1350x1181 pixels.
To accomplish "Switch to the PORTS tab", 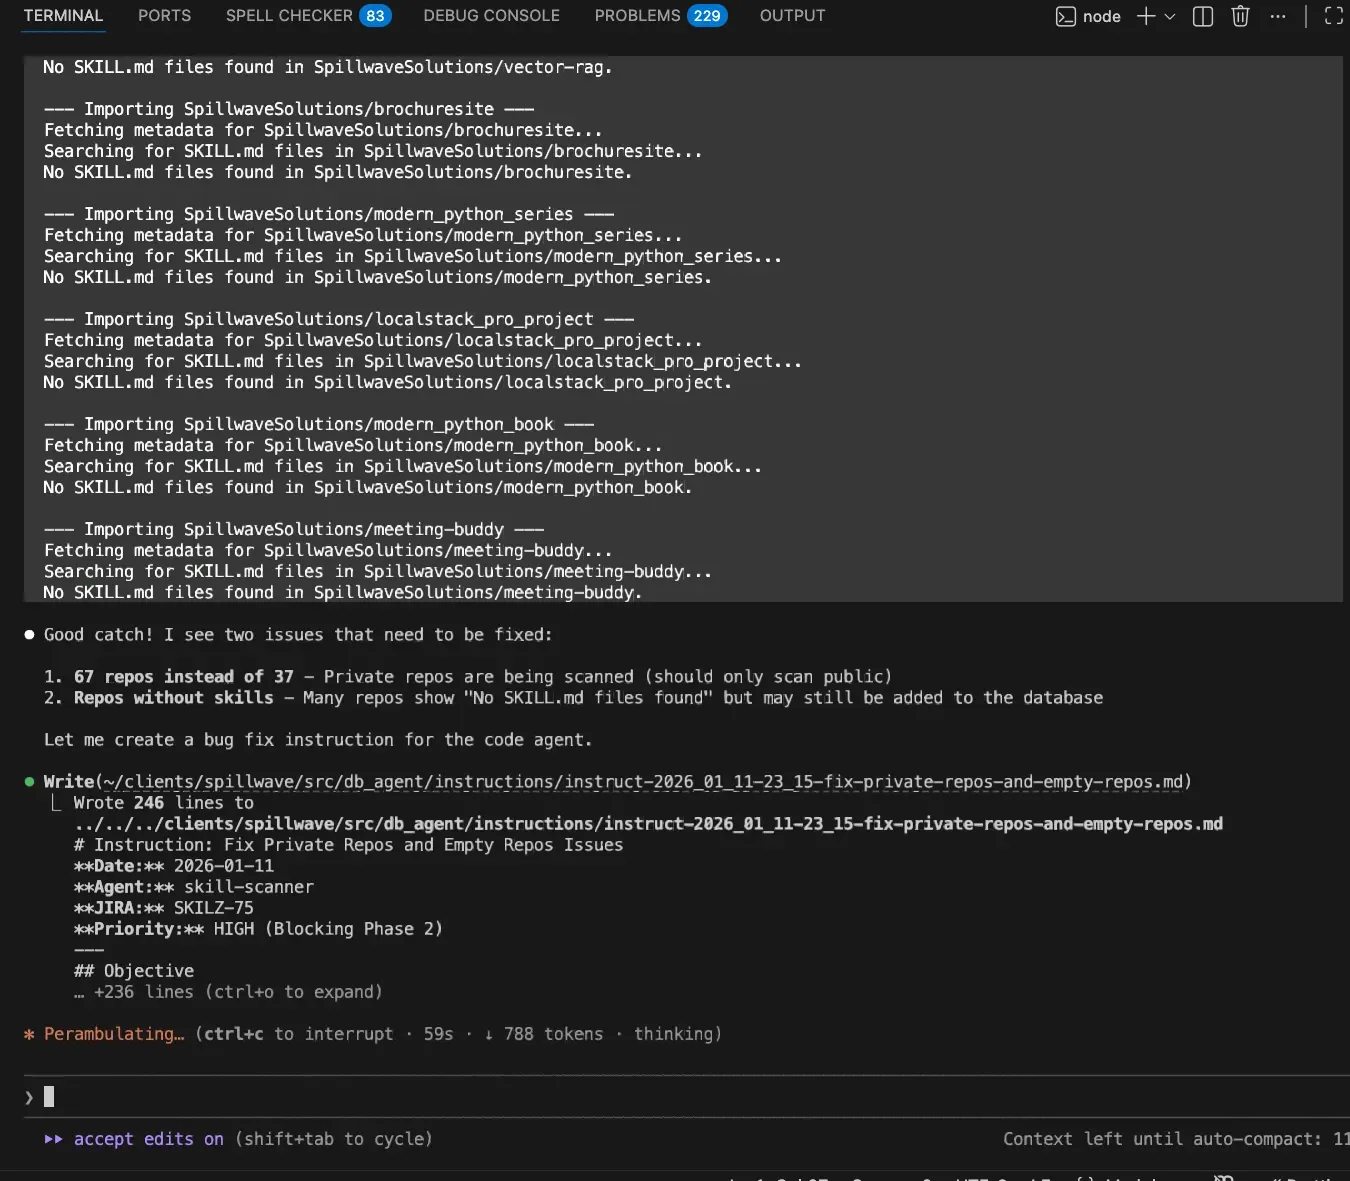I will (x=164, y=16).
